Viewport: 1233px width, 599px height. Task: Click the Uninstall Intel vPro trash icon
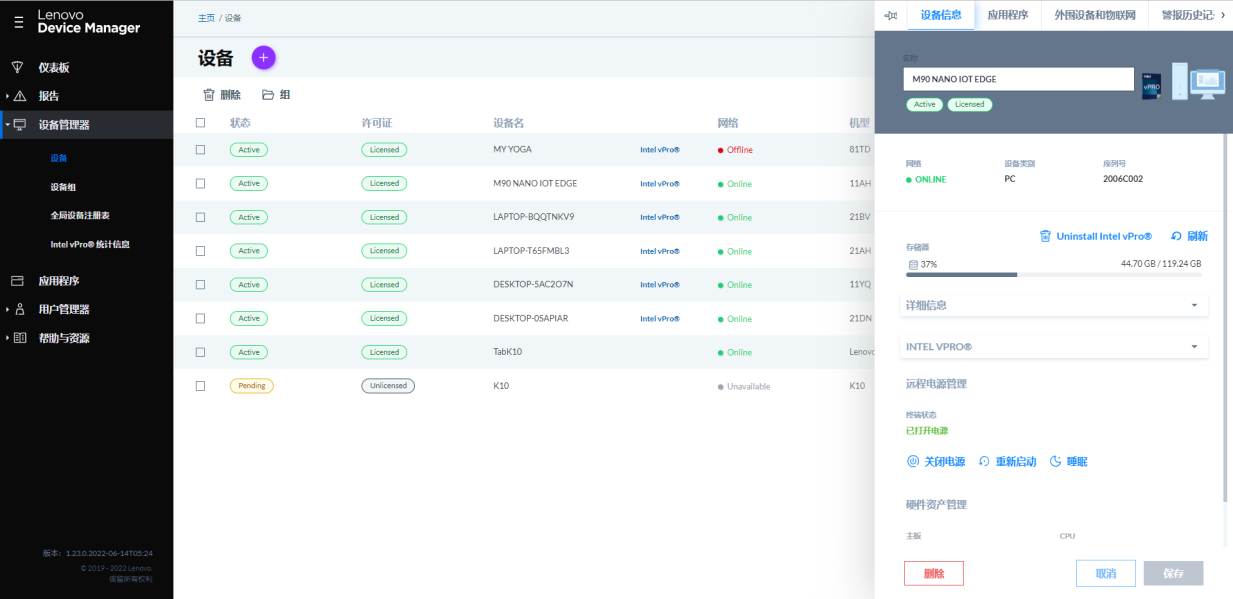1046,236
